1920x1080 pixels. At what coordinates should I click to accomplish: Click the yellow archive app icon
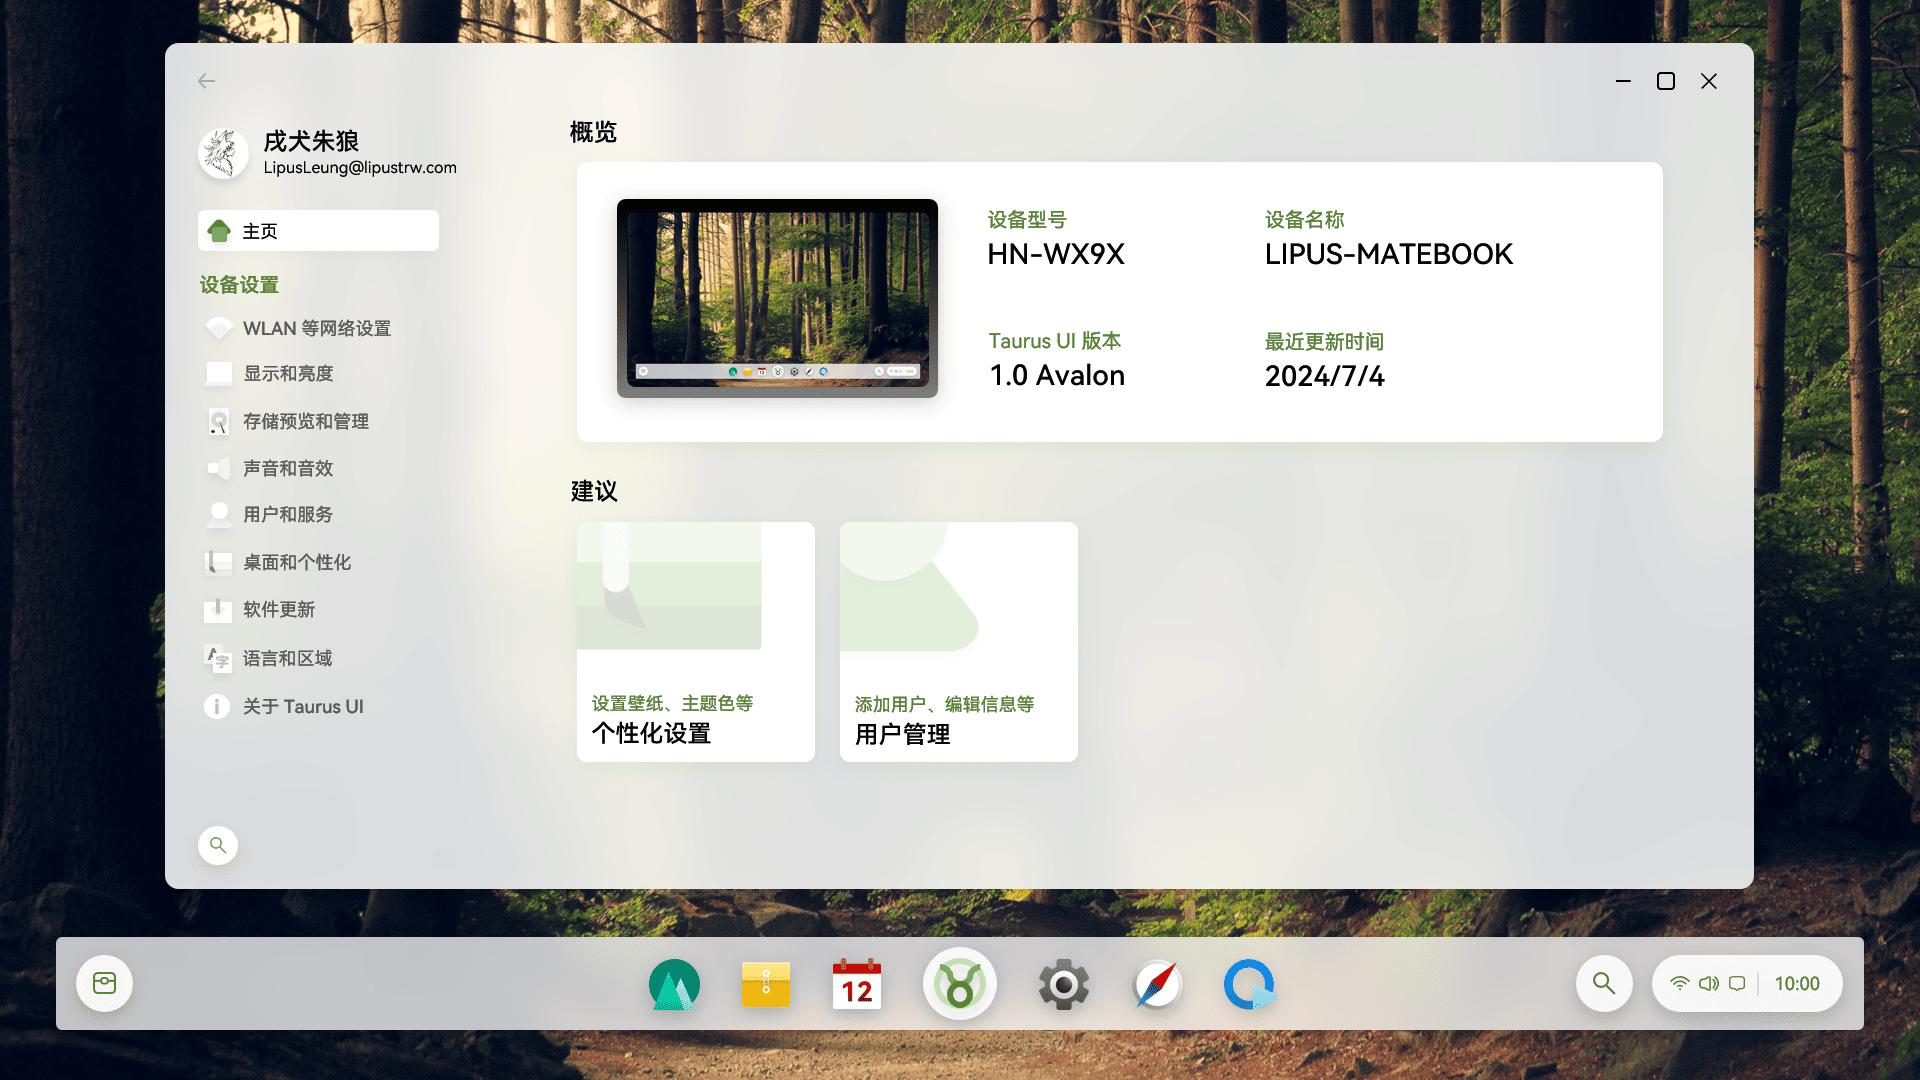coord(766,985)
